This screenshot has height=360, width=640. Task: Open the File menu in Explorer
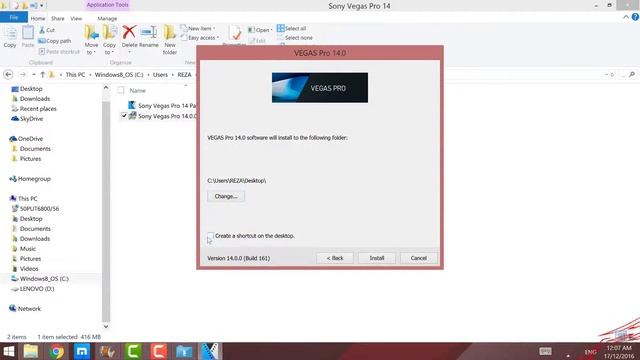pyautogui.click(x=13, y=18)
